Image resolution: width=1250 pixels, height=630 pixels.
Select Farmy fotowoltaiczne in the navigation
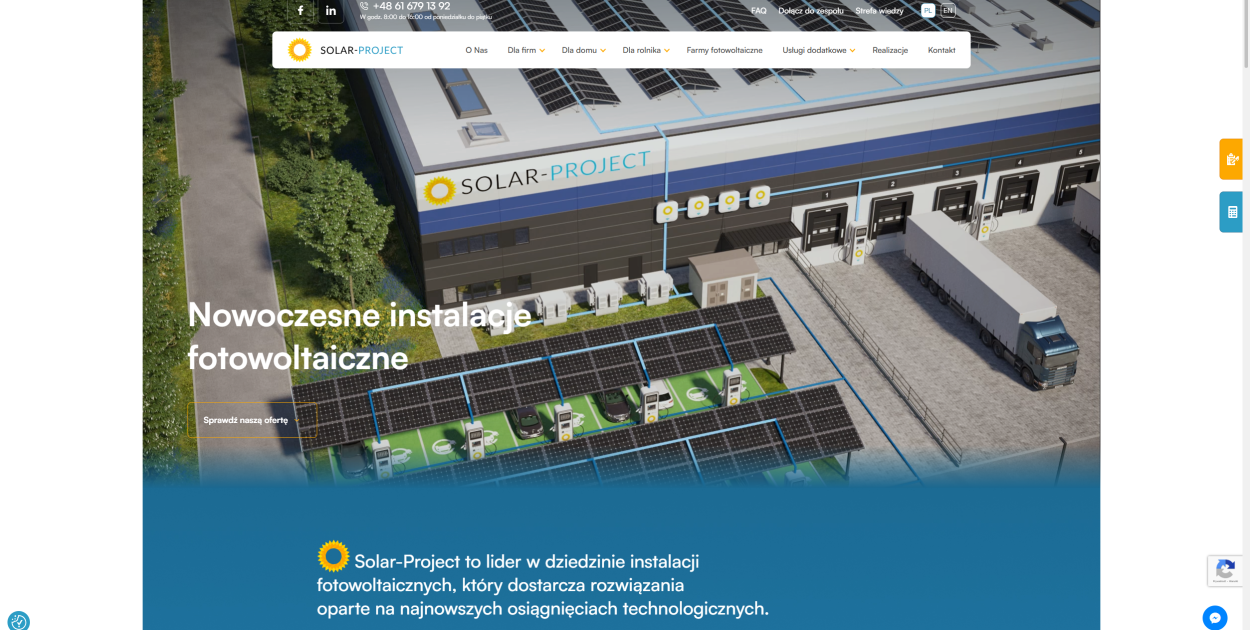click(723, 49)
